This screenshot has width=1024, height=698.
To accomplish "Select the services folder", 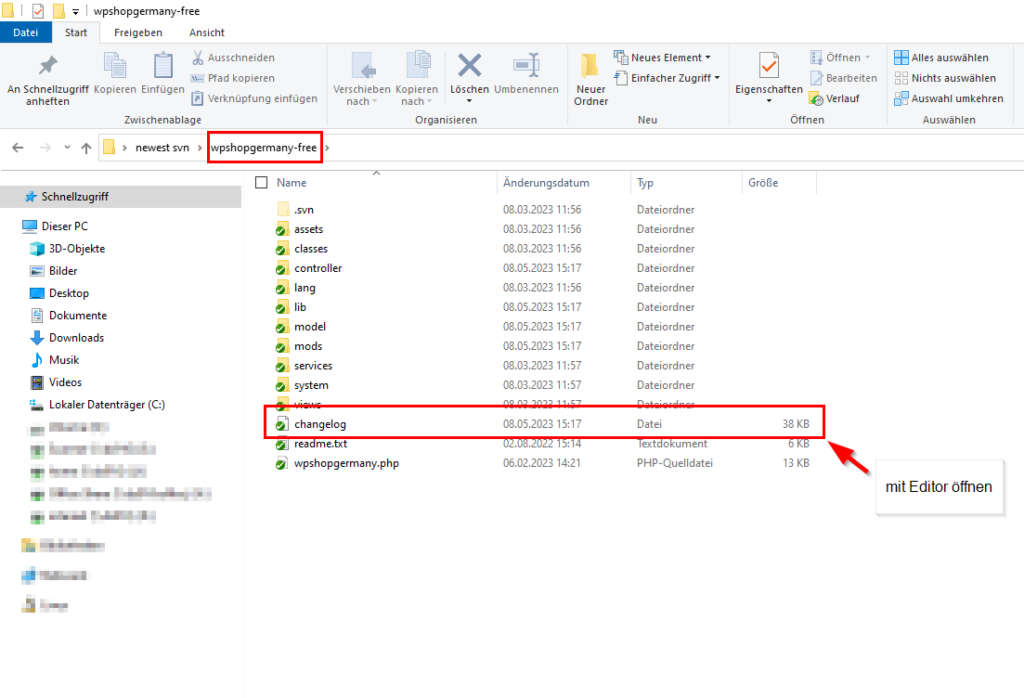I will [x=313, y=366].
